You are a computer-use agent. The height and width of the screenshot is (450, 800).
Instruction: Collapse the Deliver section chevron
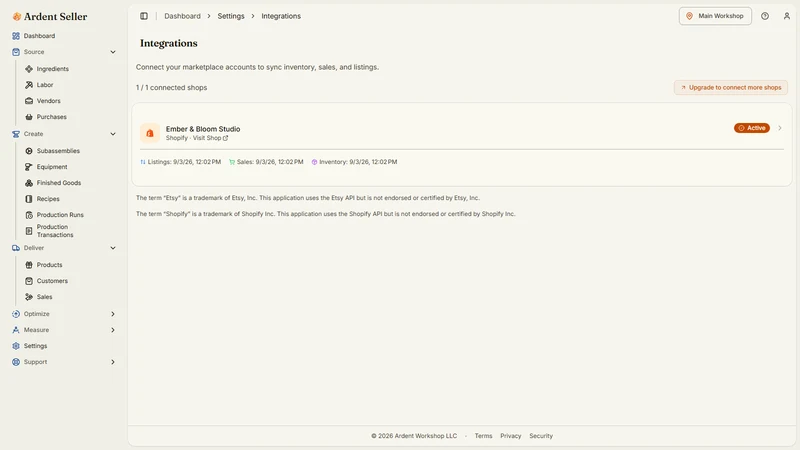113,248
